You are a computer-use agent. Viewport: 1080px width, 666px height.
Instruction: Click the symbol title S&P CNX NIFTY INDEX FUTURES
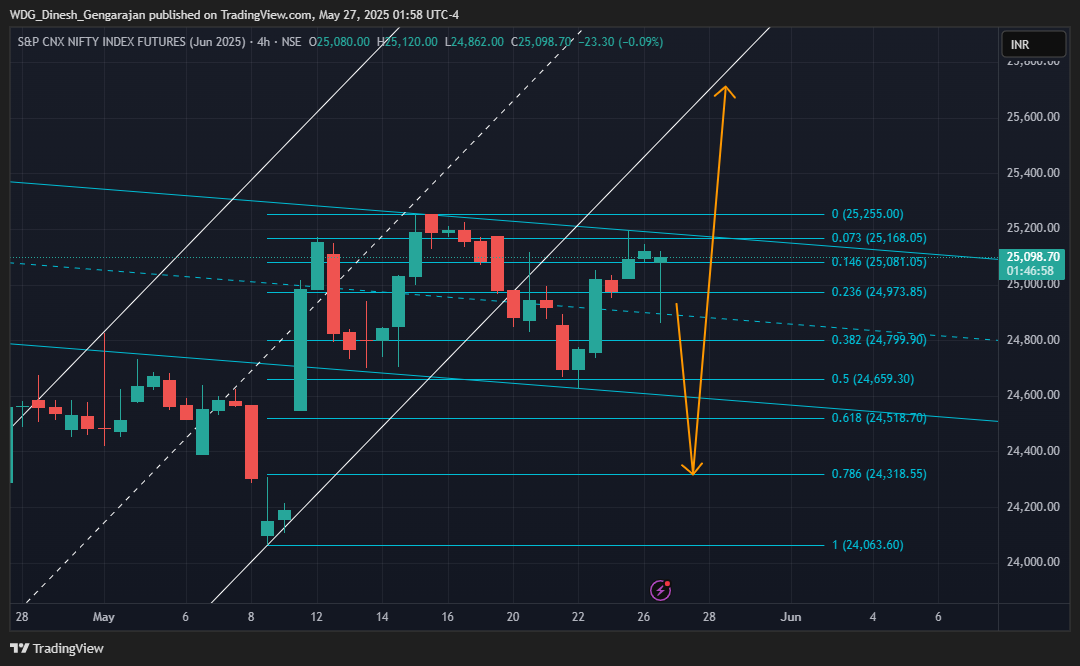click(x=132, y=42)
